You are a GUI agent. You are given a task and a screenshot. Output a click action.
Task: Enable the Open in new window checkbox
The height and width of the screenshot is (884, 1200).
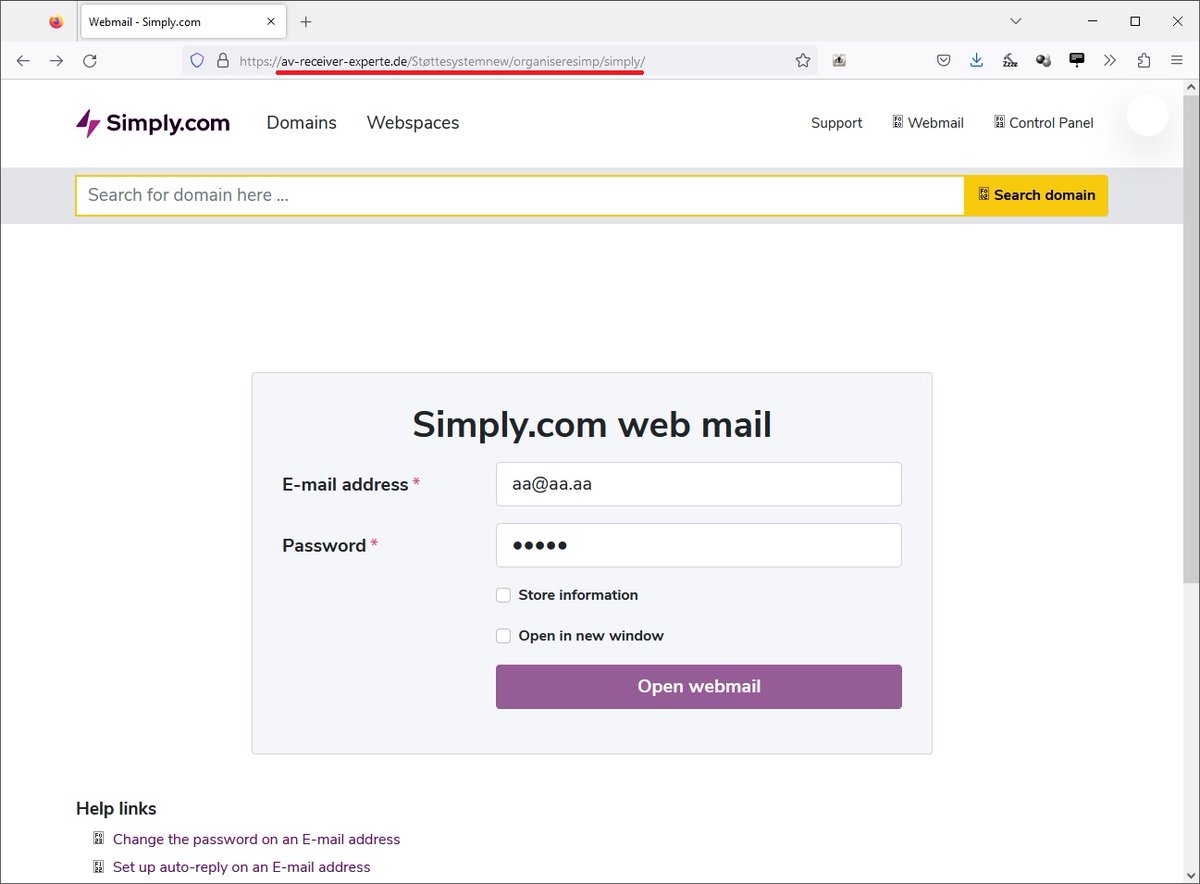(x=504, y=636)
